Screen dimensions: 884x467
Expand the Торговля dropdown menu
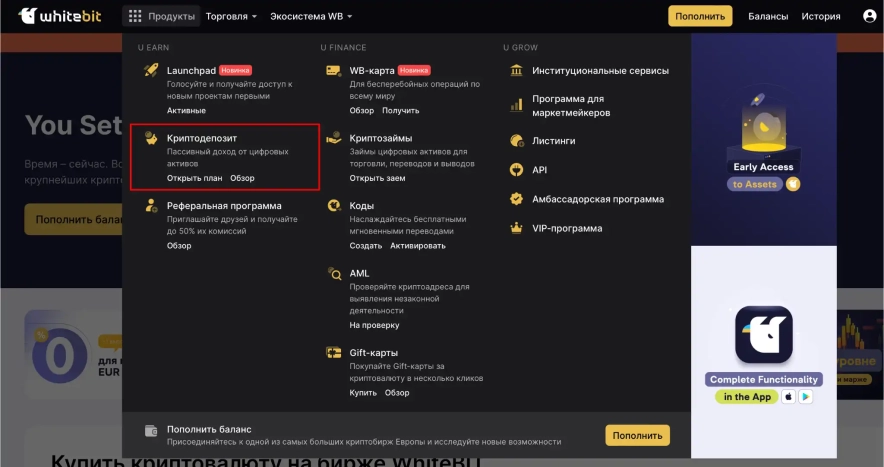[x=231, y=17]
